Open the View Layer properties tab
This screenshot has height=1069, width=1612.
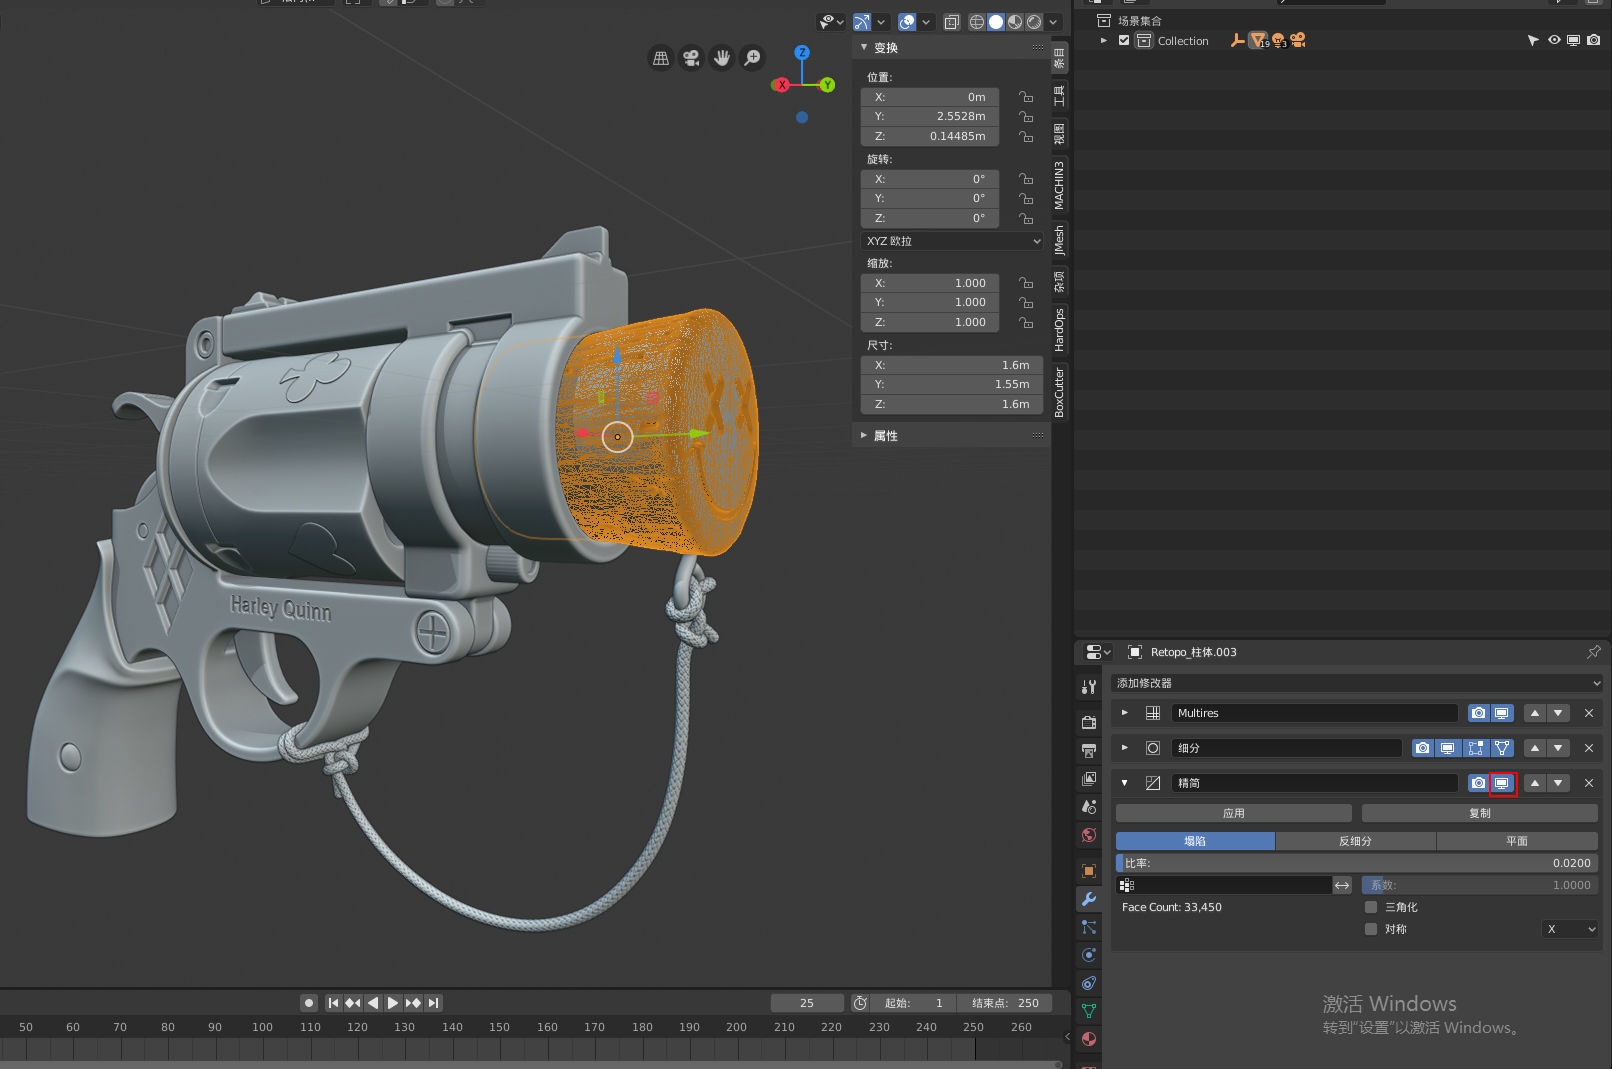click(1089, 778)
